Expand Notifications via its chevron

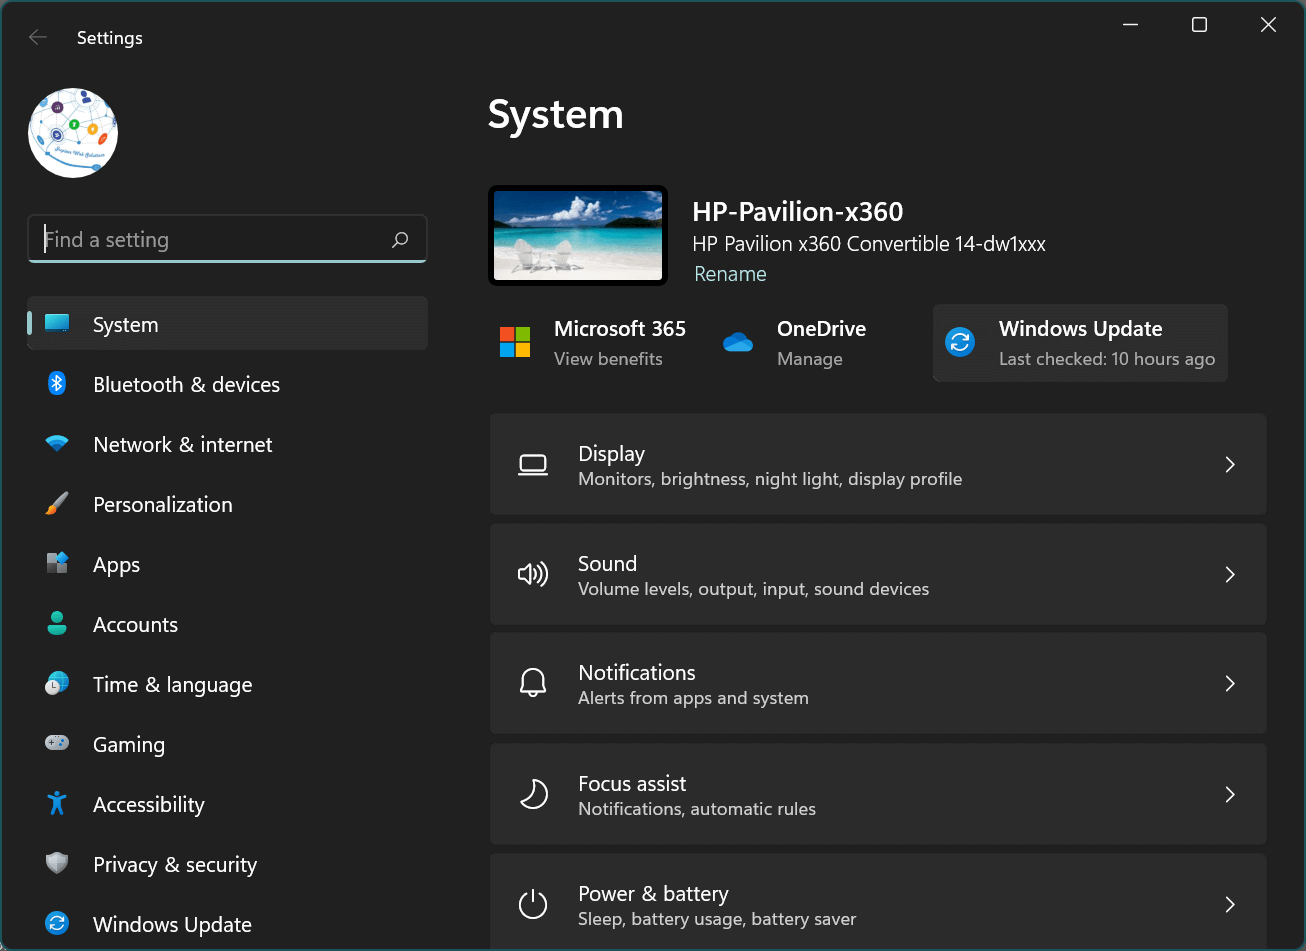coord(1230,683)
